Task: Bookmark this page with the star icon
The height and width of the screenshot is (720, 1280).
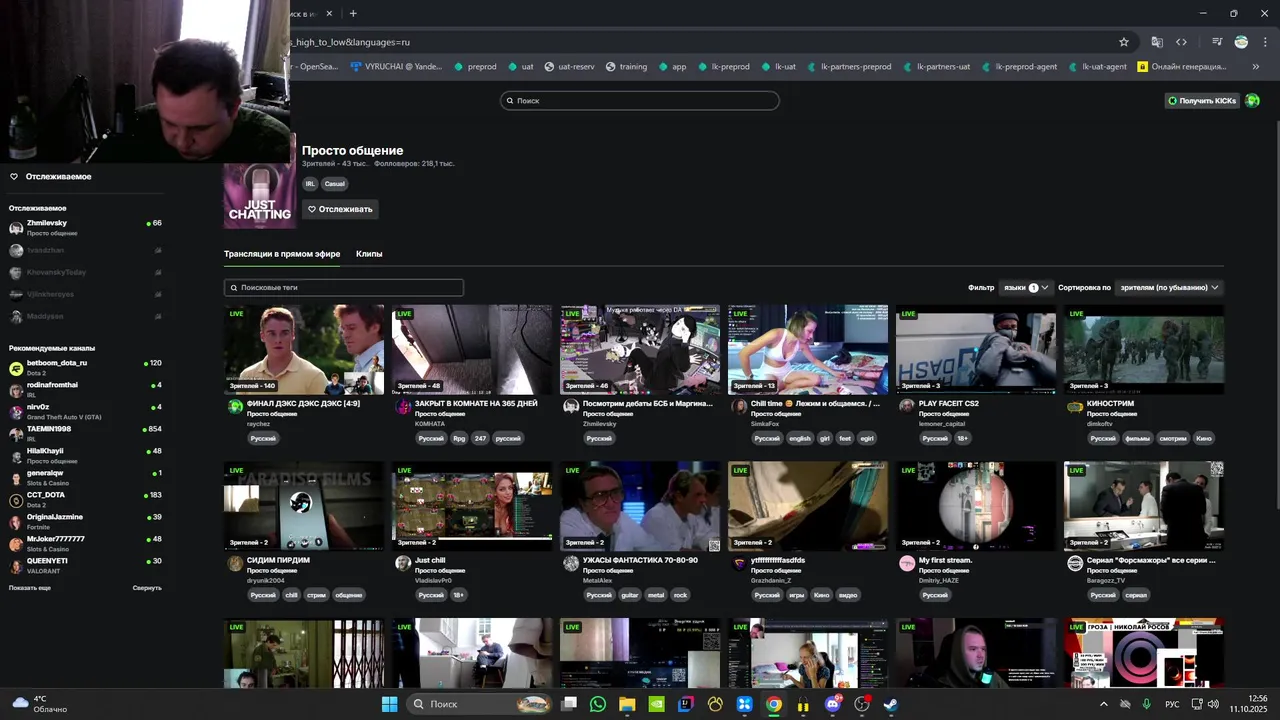Action: pos(1124,42)
